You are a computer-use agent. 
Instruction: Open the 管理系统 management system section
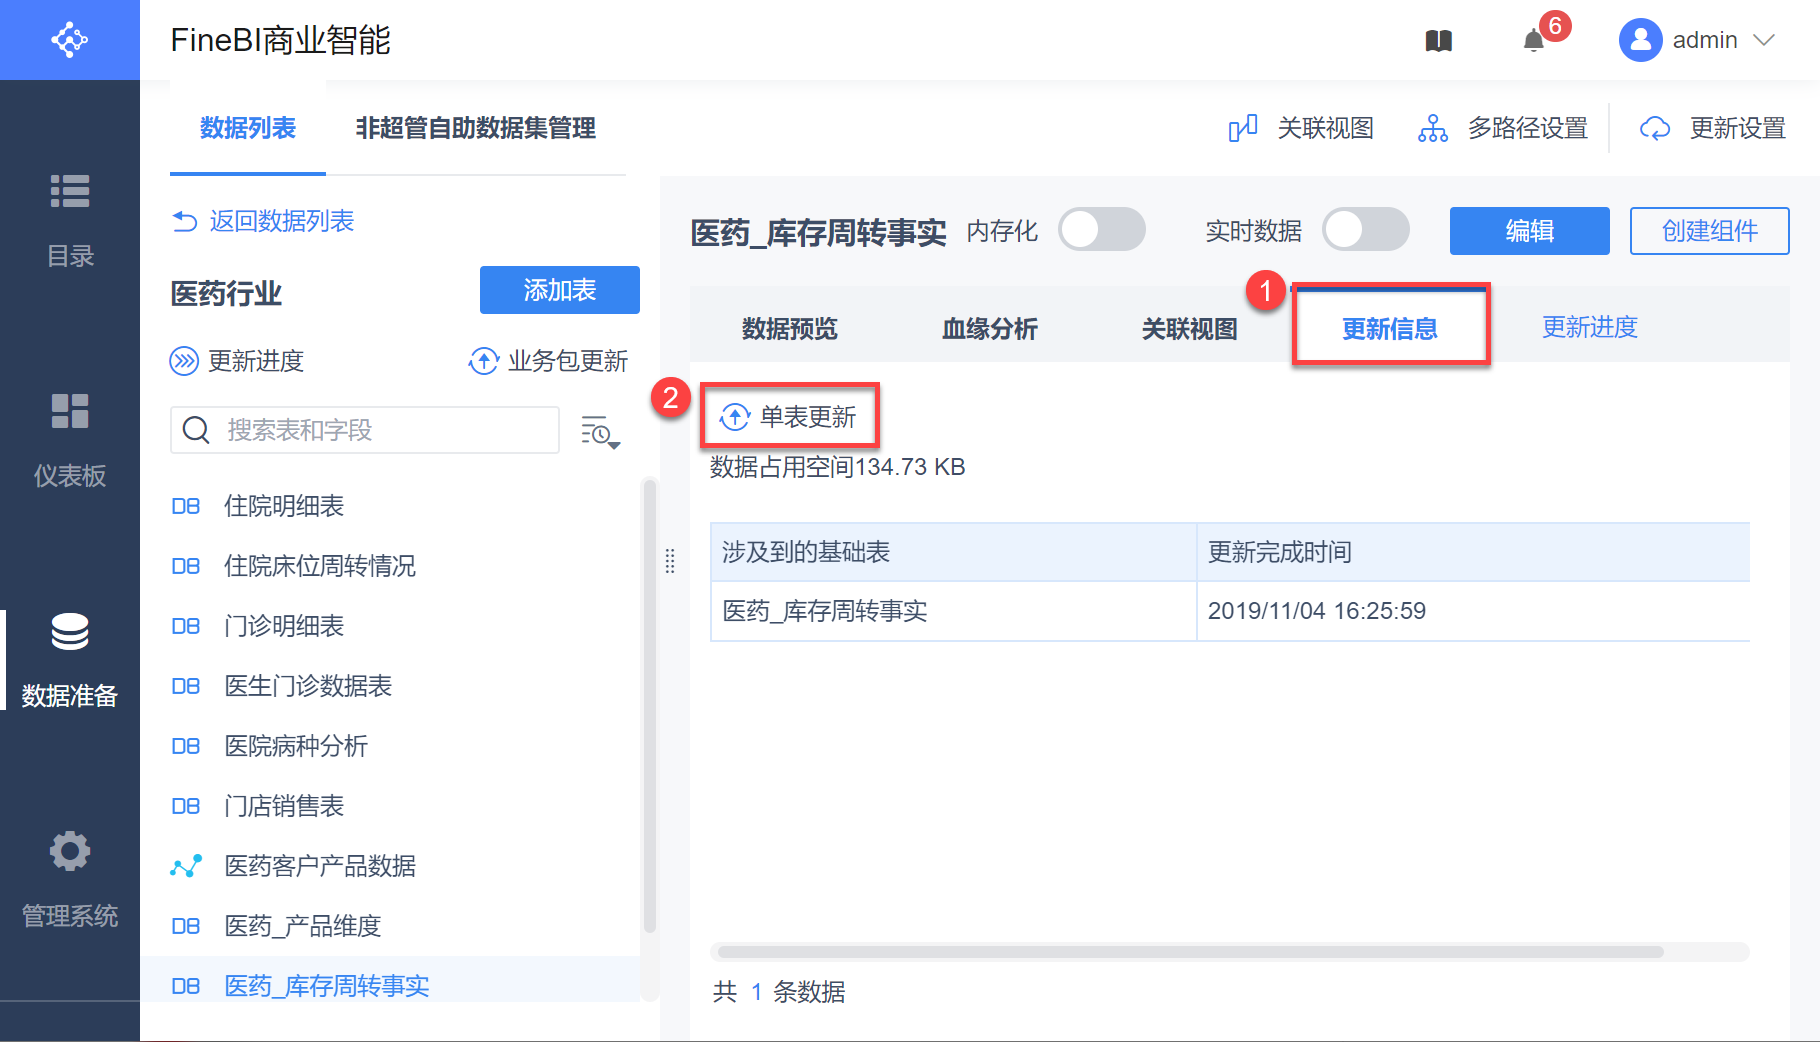(70, 880)
